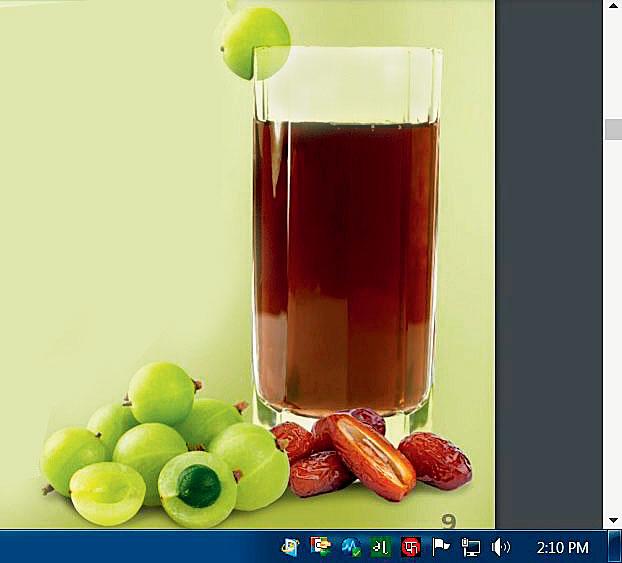This screenshot has height=563, width=622.
Task: Open the volume speaker tray icon
Action: 500,548
